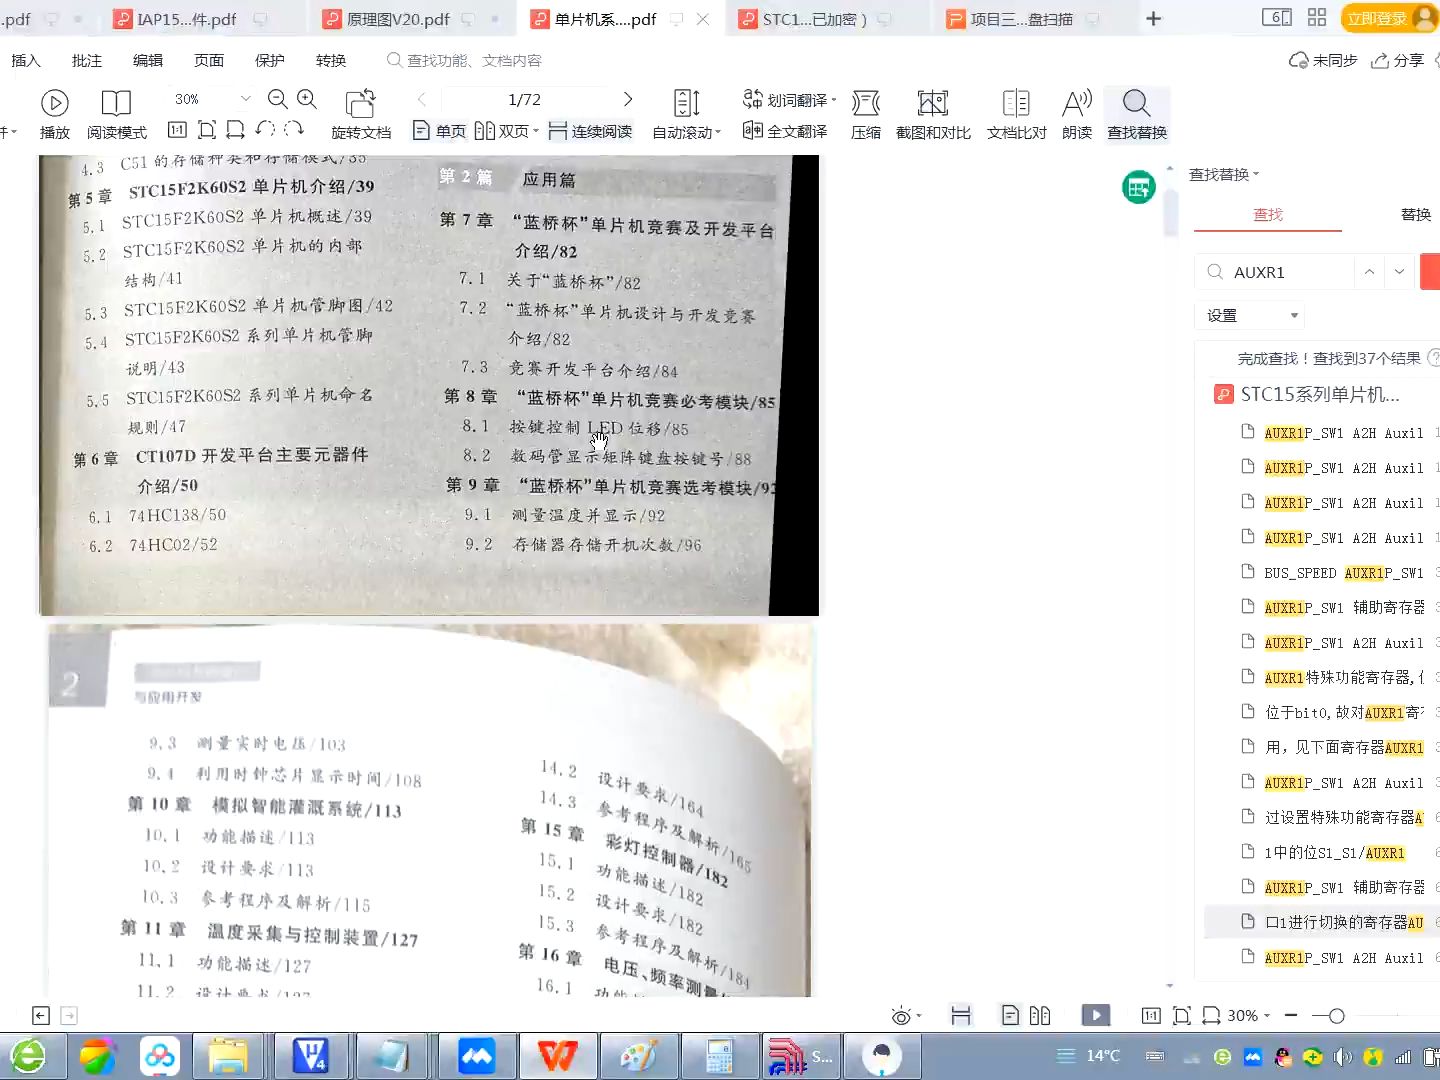Click the 压缩 compression icon

tap(865, 112)
